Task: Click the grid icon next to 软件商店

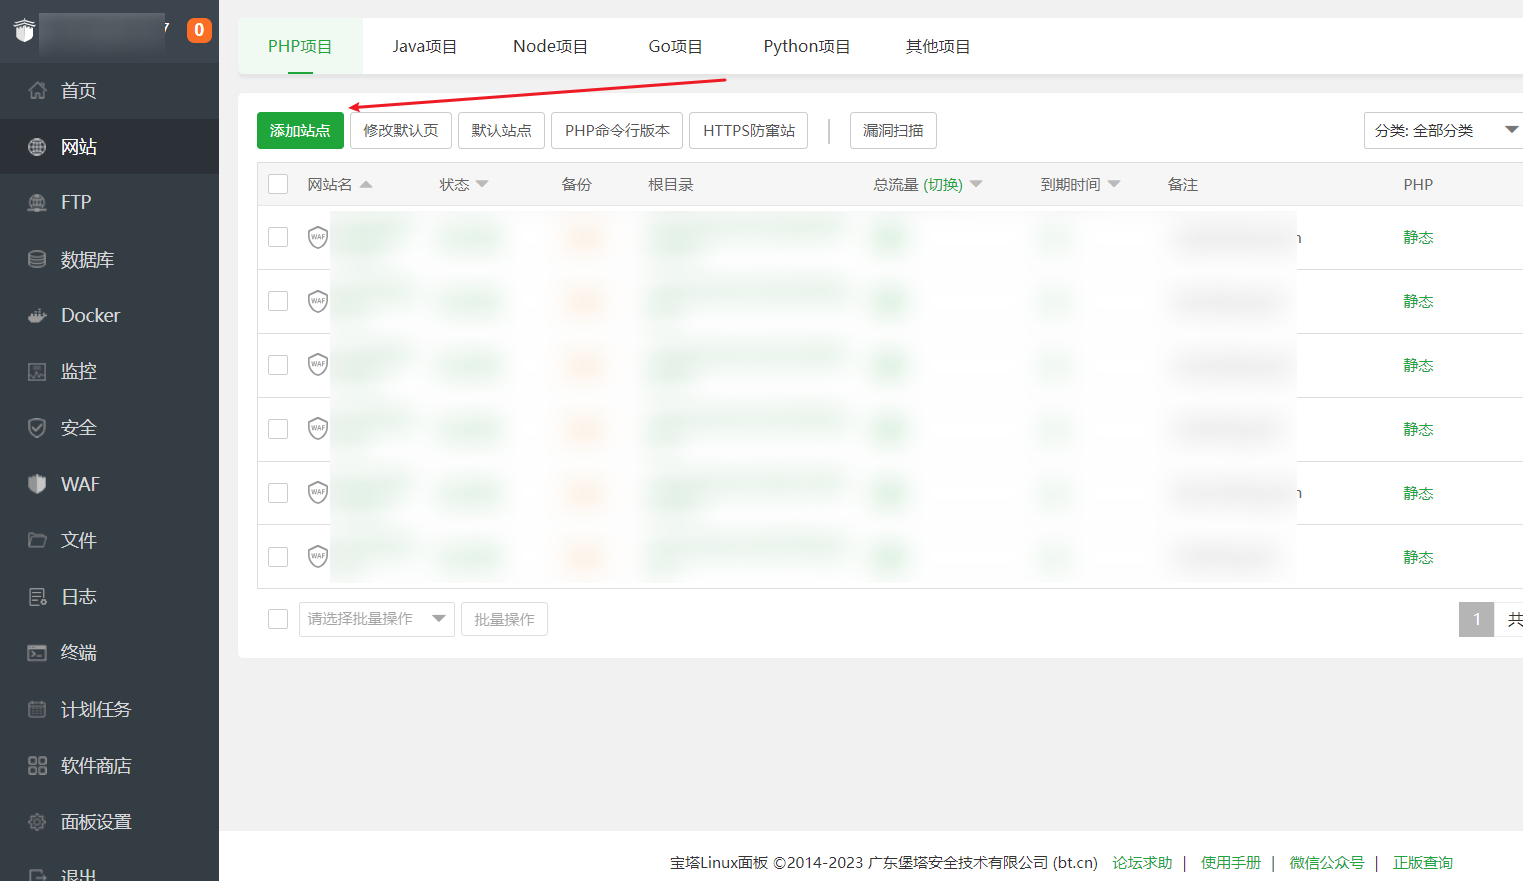Action: (37, 766)
